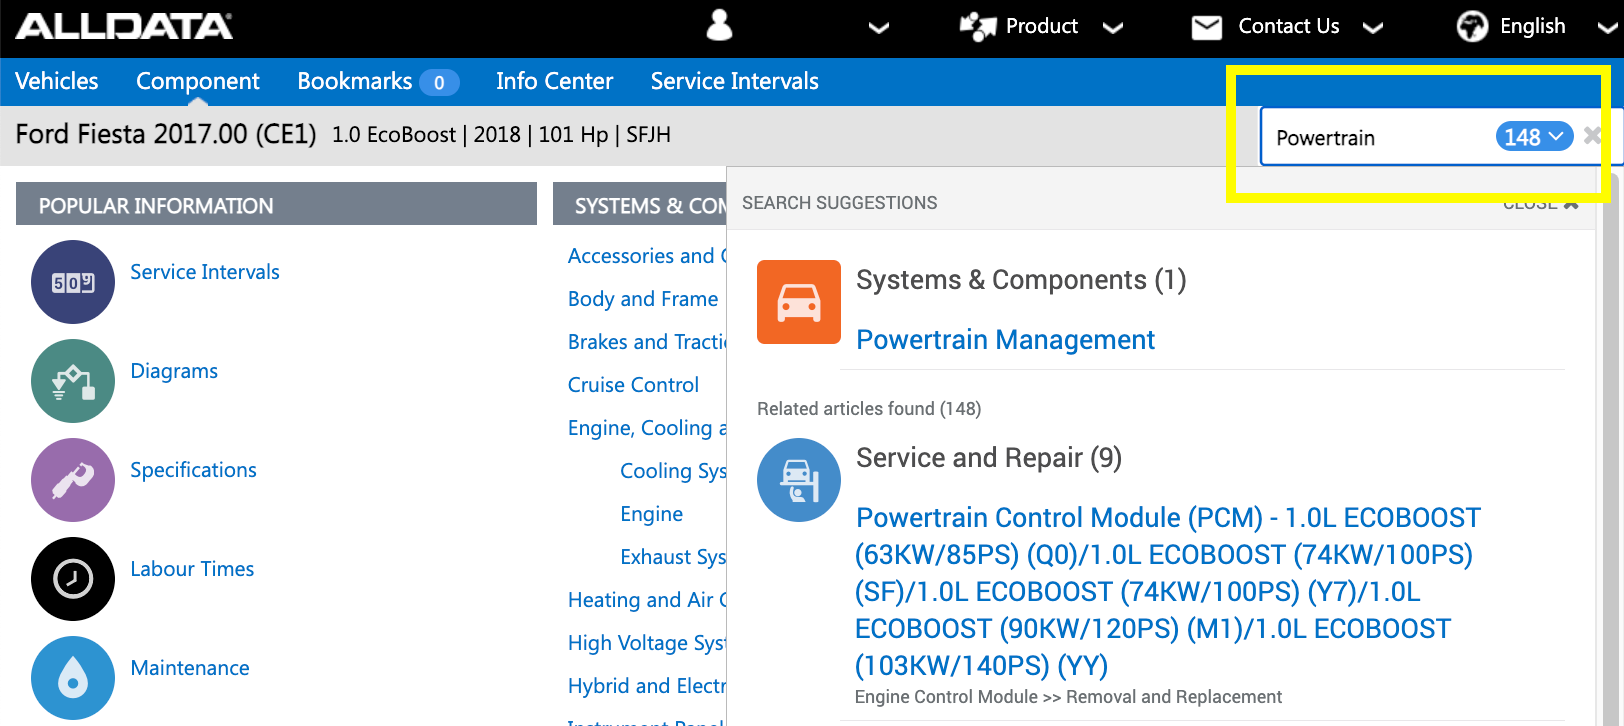The image size is (1624, 726).
Task: Open the Info Center tab
Action: (x=555, y=81)
